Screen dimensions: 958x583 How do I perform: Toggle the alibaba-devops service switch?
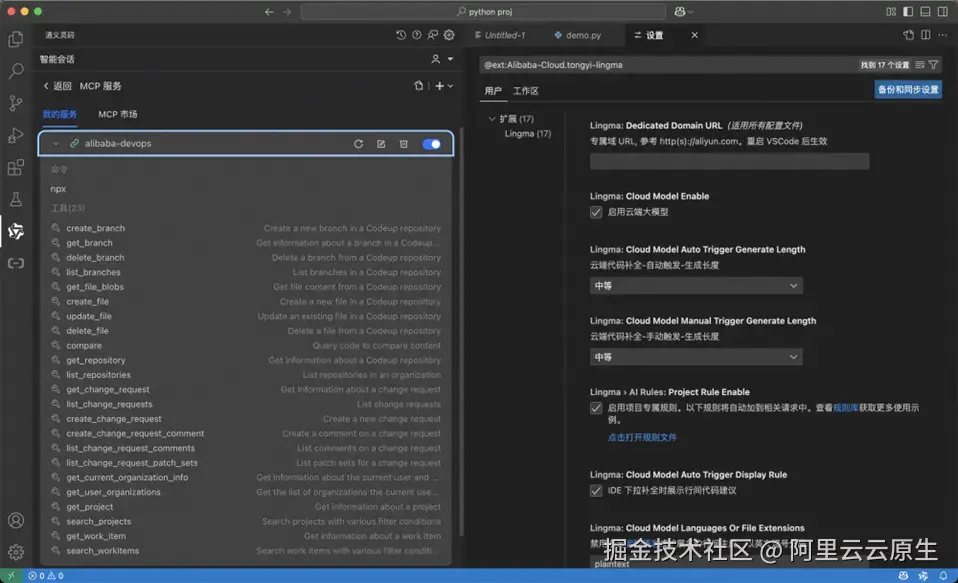tap(431, 144)
